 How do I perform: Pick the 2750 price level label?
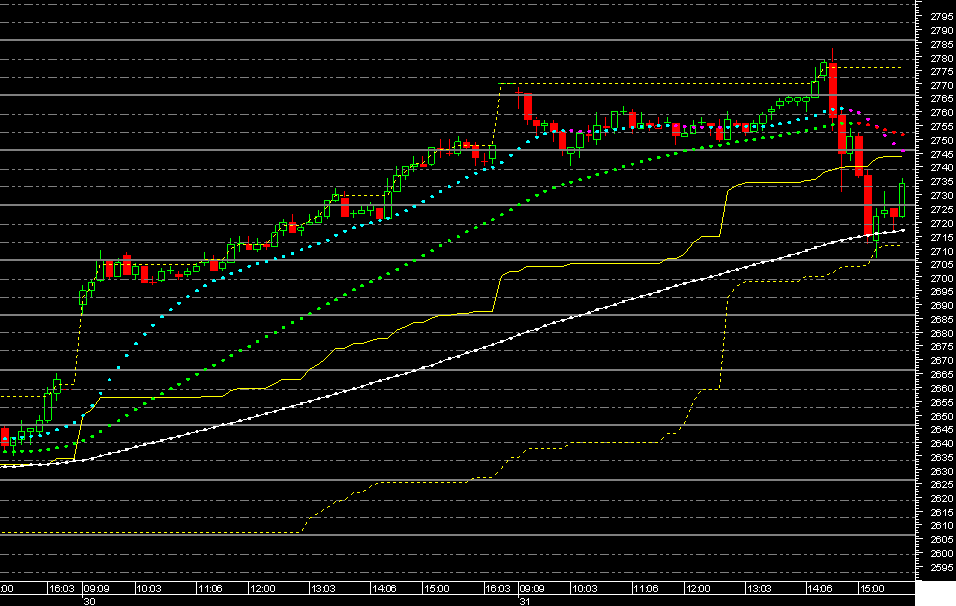(942, 140)
